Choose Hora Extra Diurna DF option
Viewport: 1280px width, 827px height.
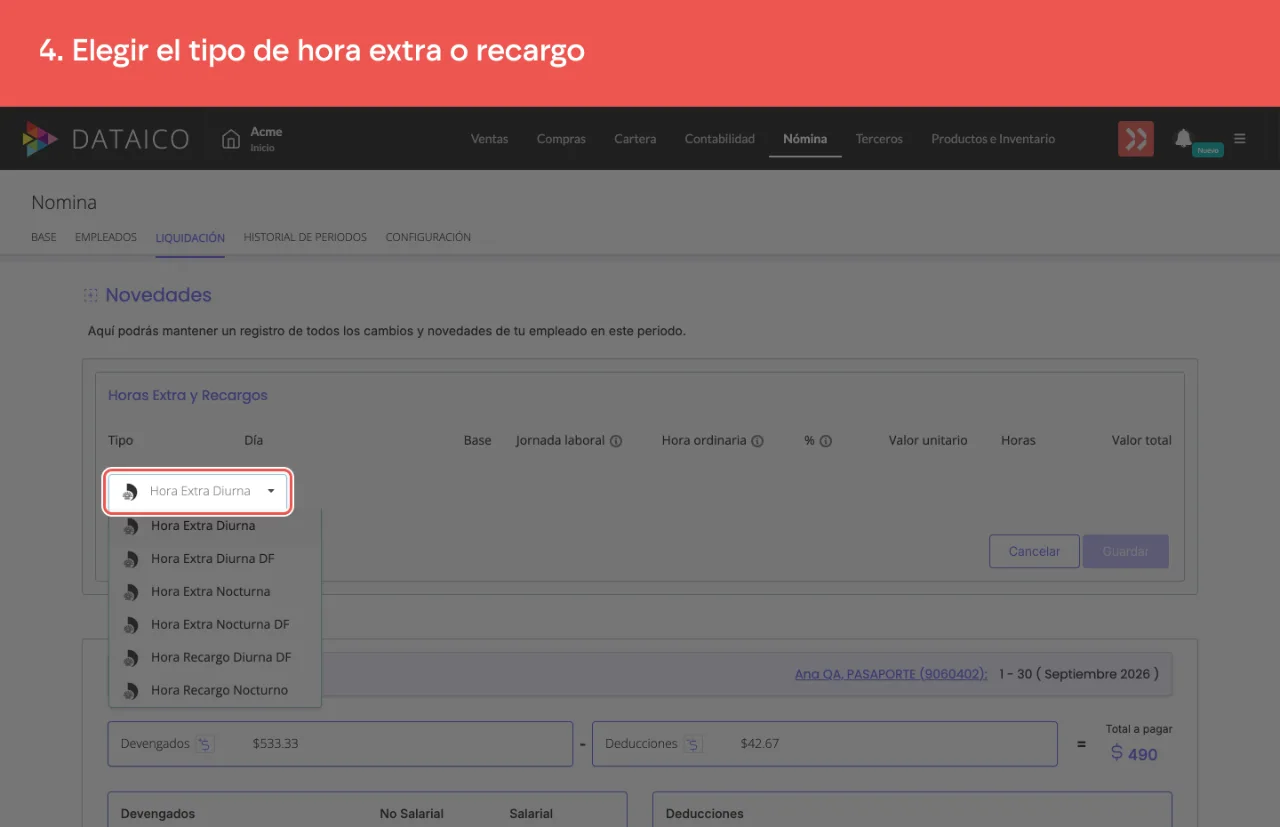click(x=215, y=559)
